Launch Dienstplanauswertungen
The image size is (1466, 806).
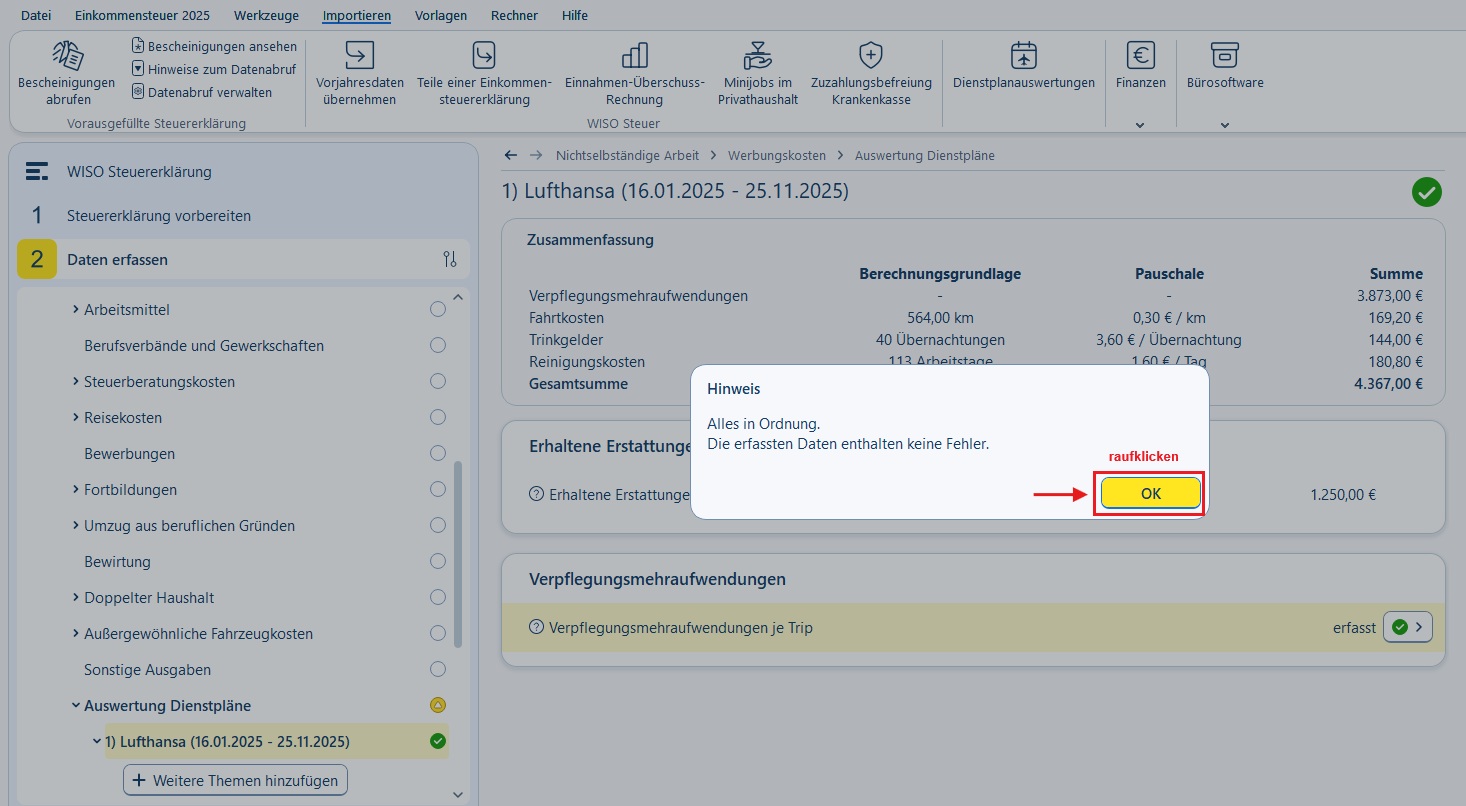click(1024, 65)
